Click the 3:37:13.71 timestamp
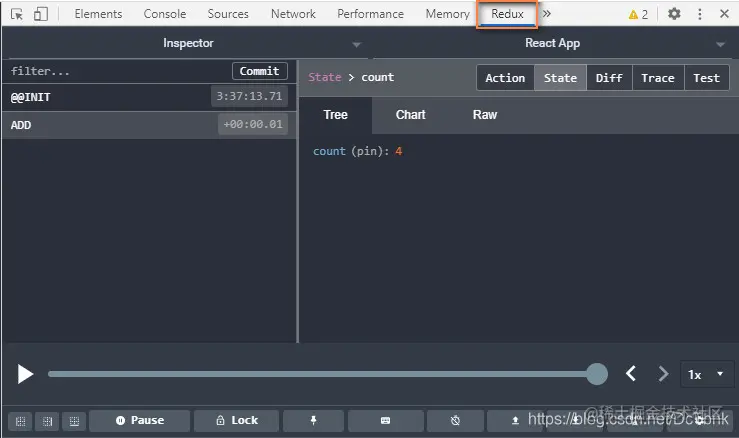Screen dimensions: 739x438 point(249,96)
